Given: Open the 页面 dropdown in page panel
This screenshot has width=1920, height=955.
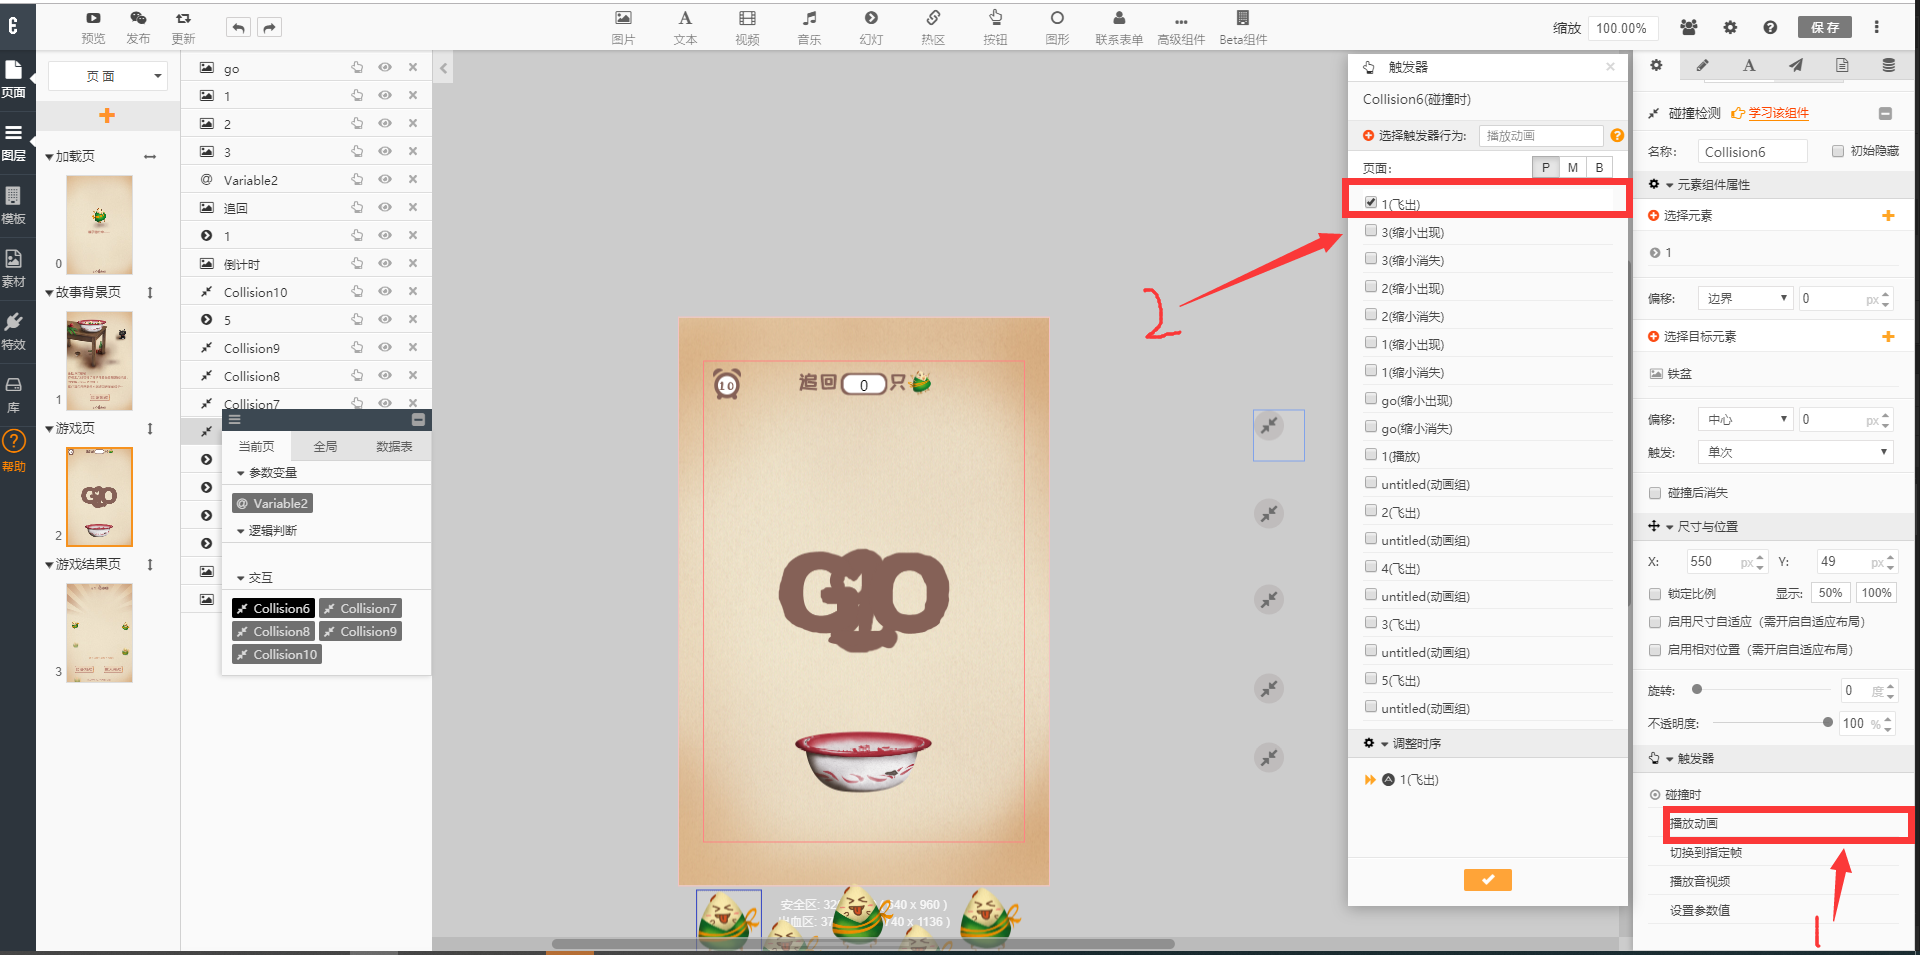Looking at the screenshot, I should [107, 76].
